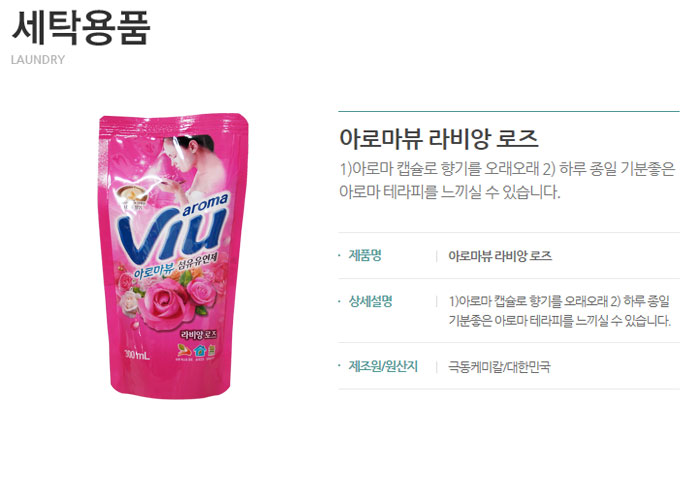
Task: Click the round emblem badge near the woman
Action: [x=133, y=195]
